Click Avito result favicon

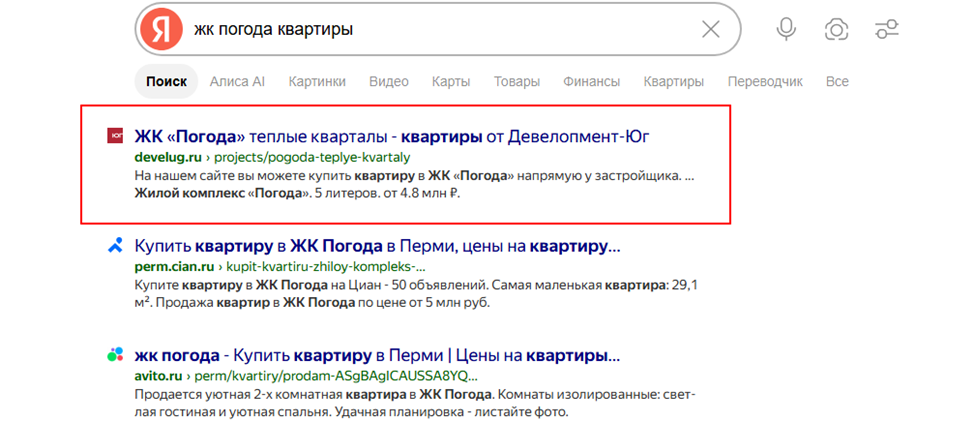[x=115, y=355]
